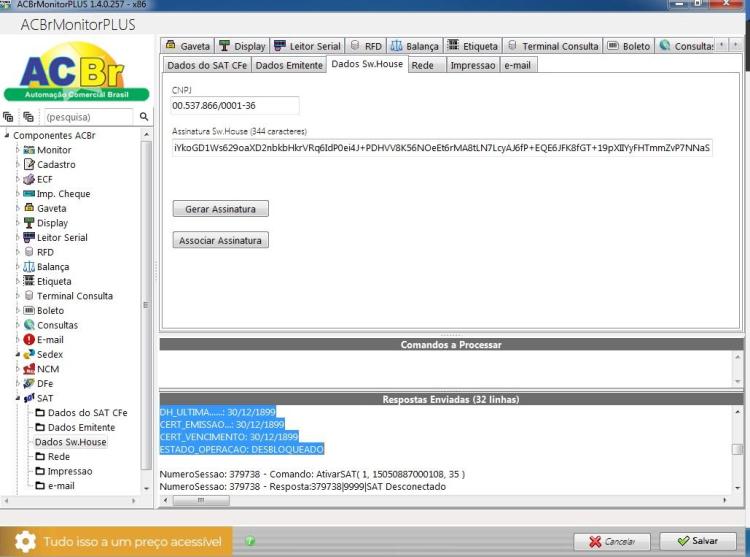Click the ESTADO_OPERACAO: DESBLOQUEADO line

242,449
